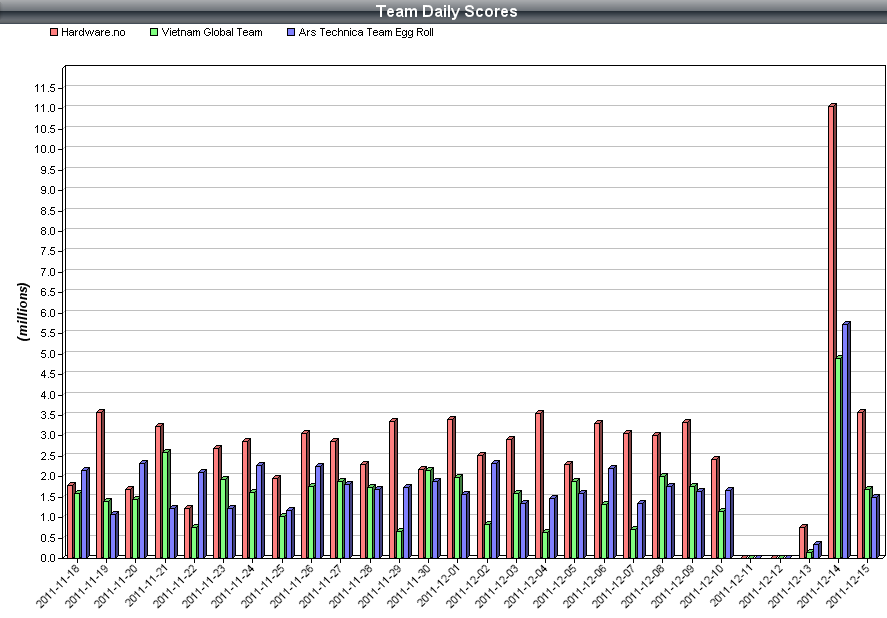Click the tall red Hardware.no bar on 2011-12-14
The width and height of the screenshot is (887, 618).
coord(832,331)
